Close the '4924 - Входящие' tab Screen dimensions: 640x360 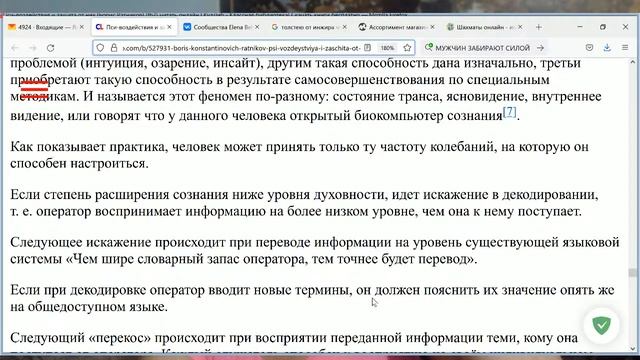click(x=82, y=27)
